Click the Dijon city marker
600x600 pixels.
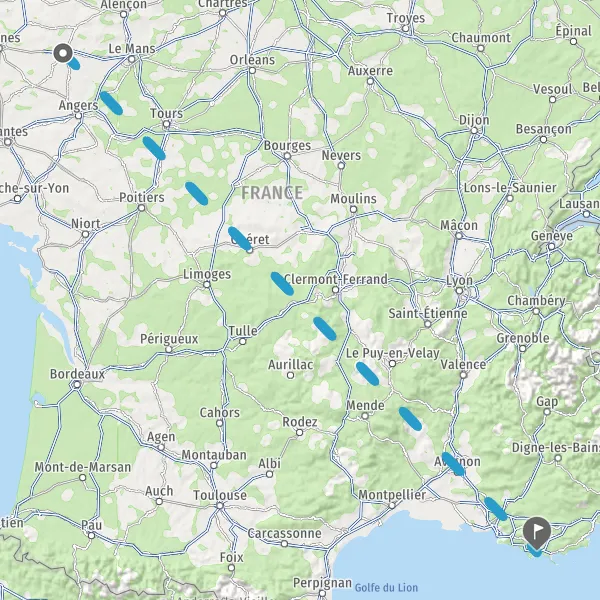(x=474, y=130)
